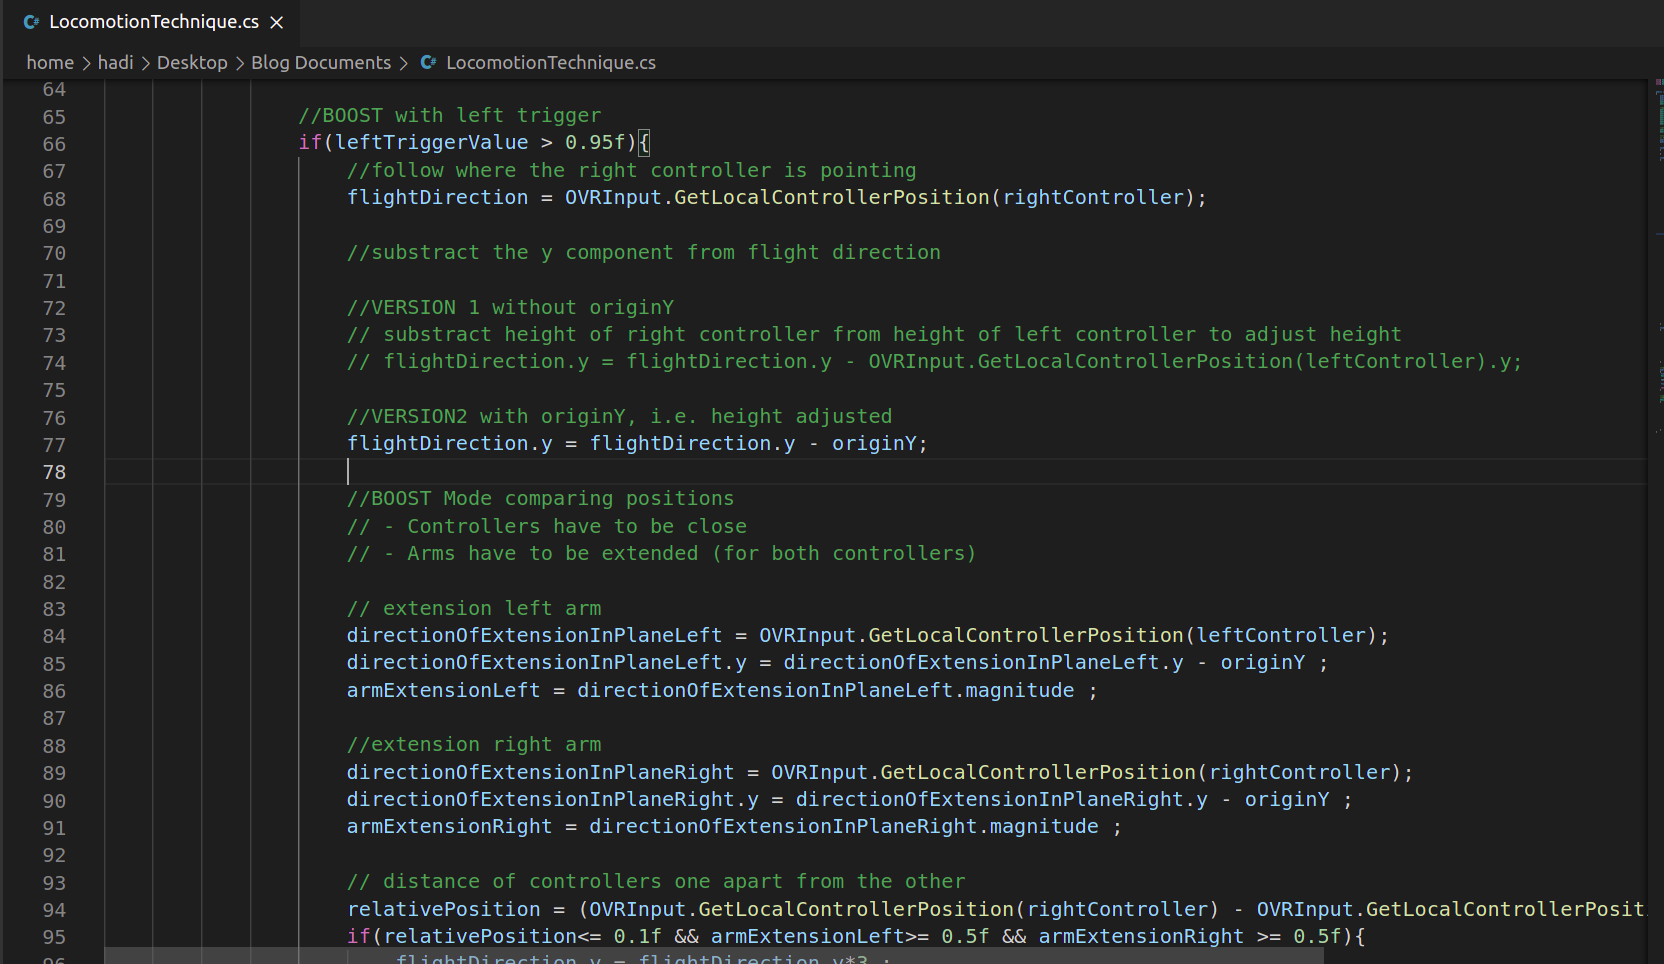Click line number 78 in gutter

pyautogui.click(x=54, y=472)
